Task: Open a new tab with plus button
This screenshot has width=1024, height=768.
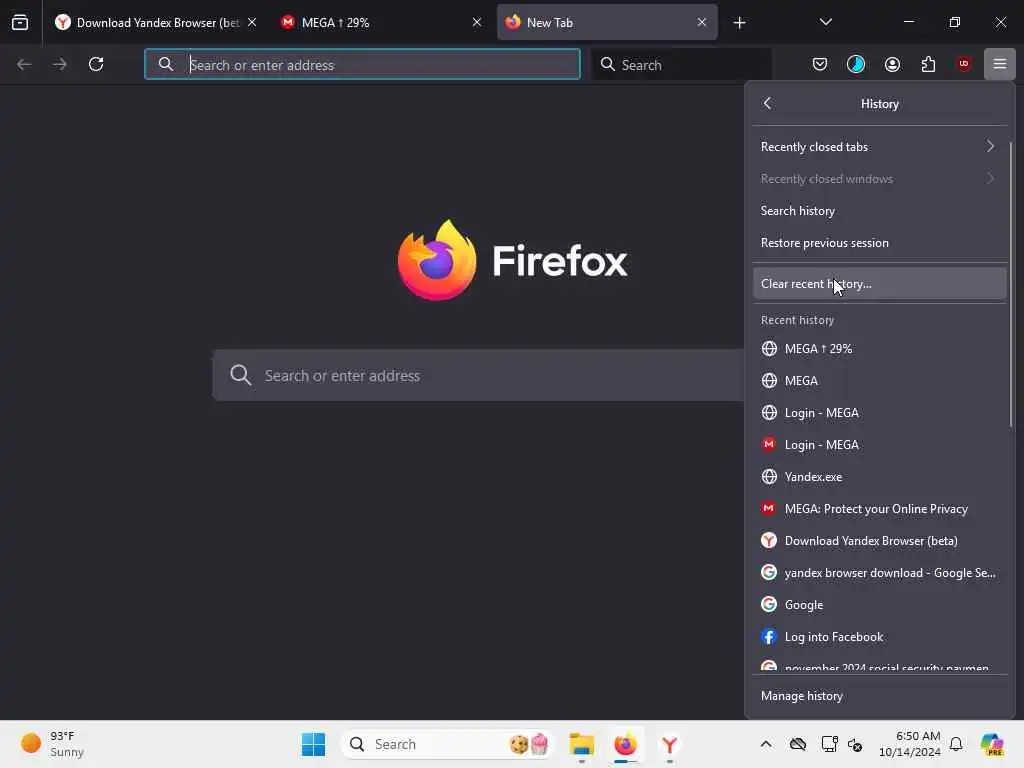Action: click(739, 23)
